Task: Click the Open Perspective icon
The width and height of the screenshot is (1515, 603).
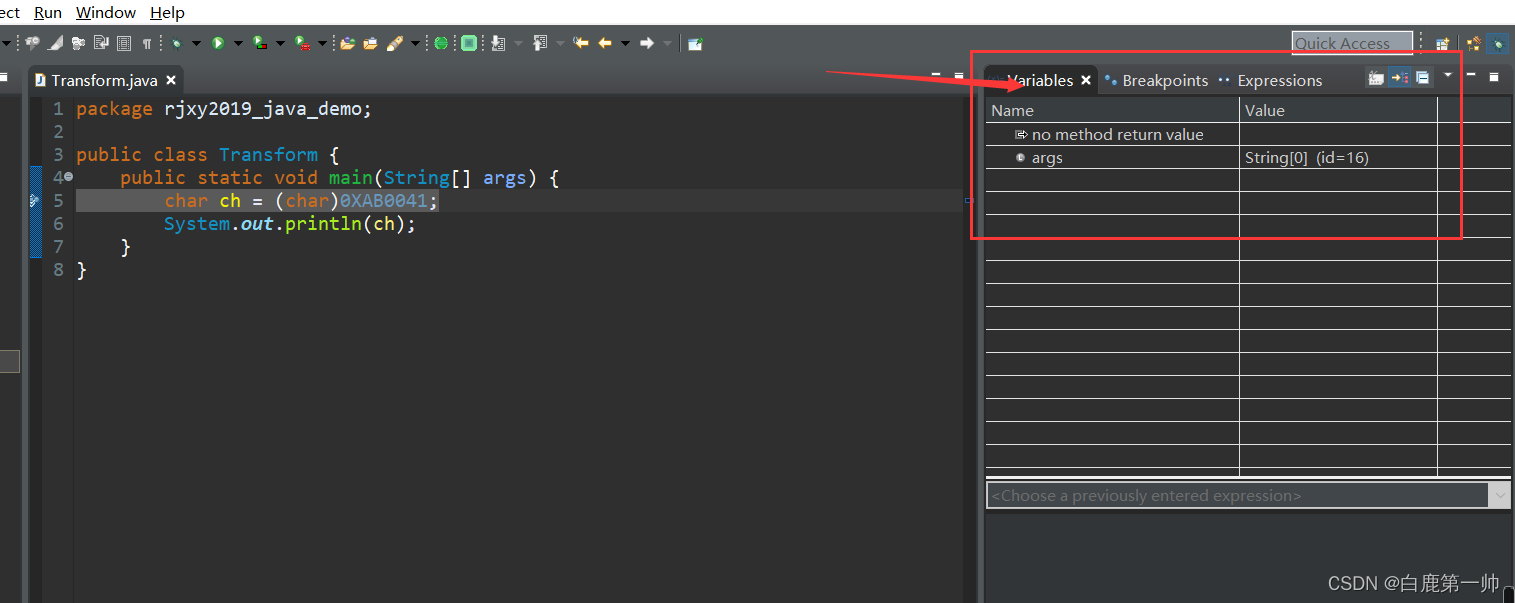Action: coord(1442,43)
